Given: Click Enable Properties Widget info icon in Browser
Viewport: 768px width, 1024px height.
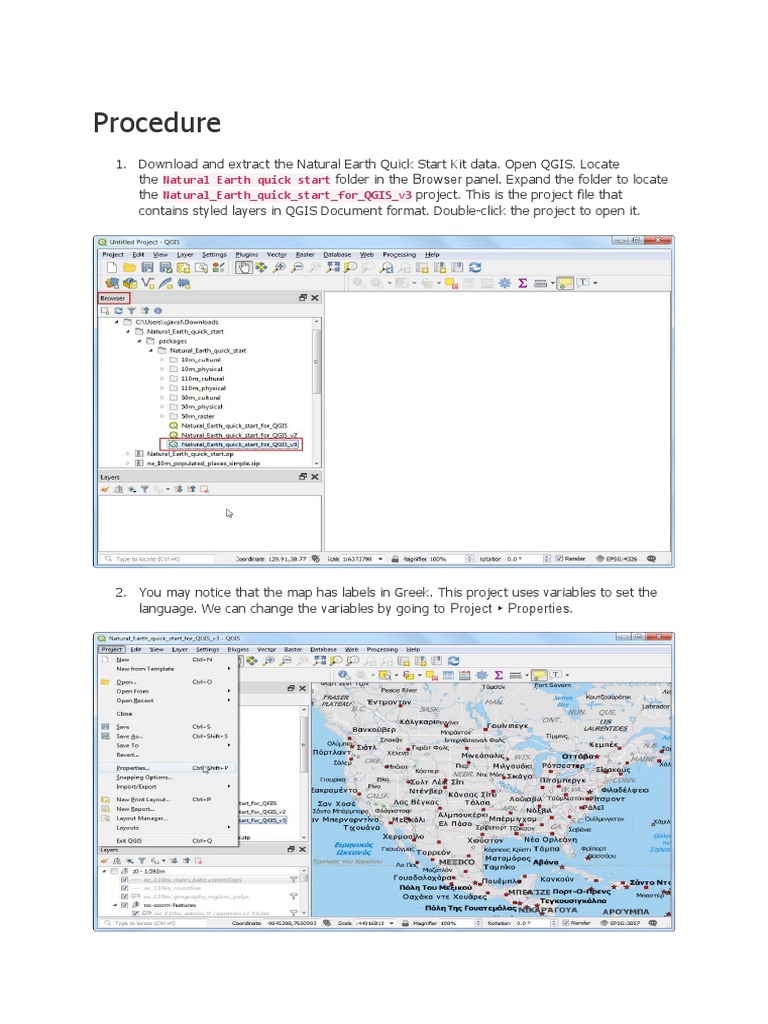Looking at the screenshot, I should tap(157, 311).
